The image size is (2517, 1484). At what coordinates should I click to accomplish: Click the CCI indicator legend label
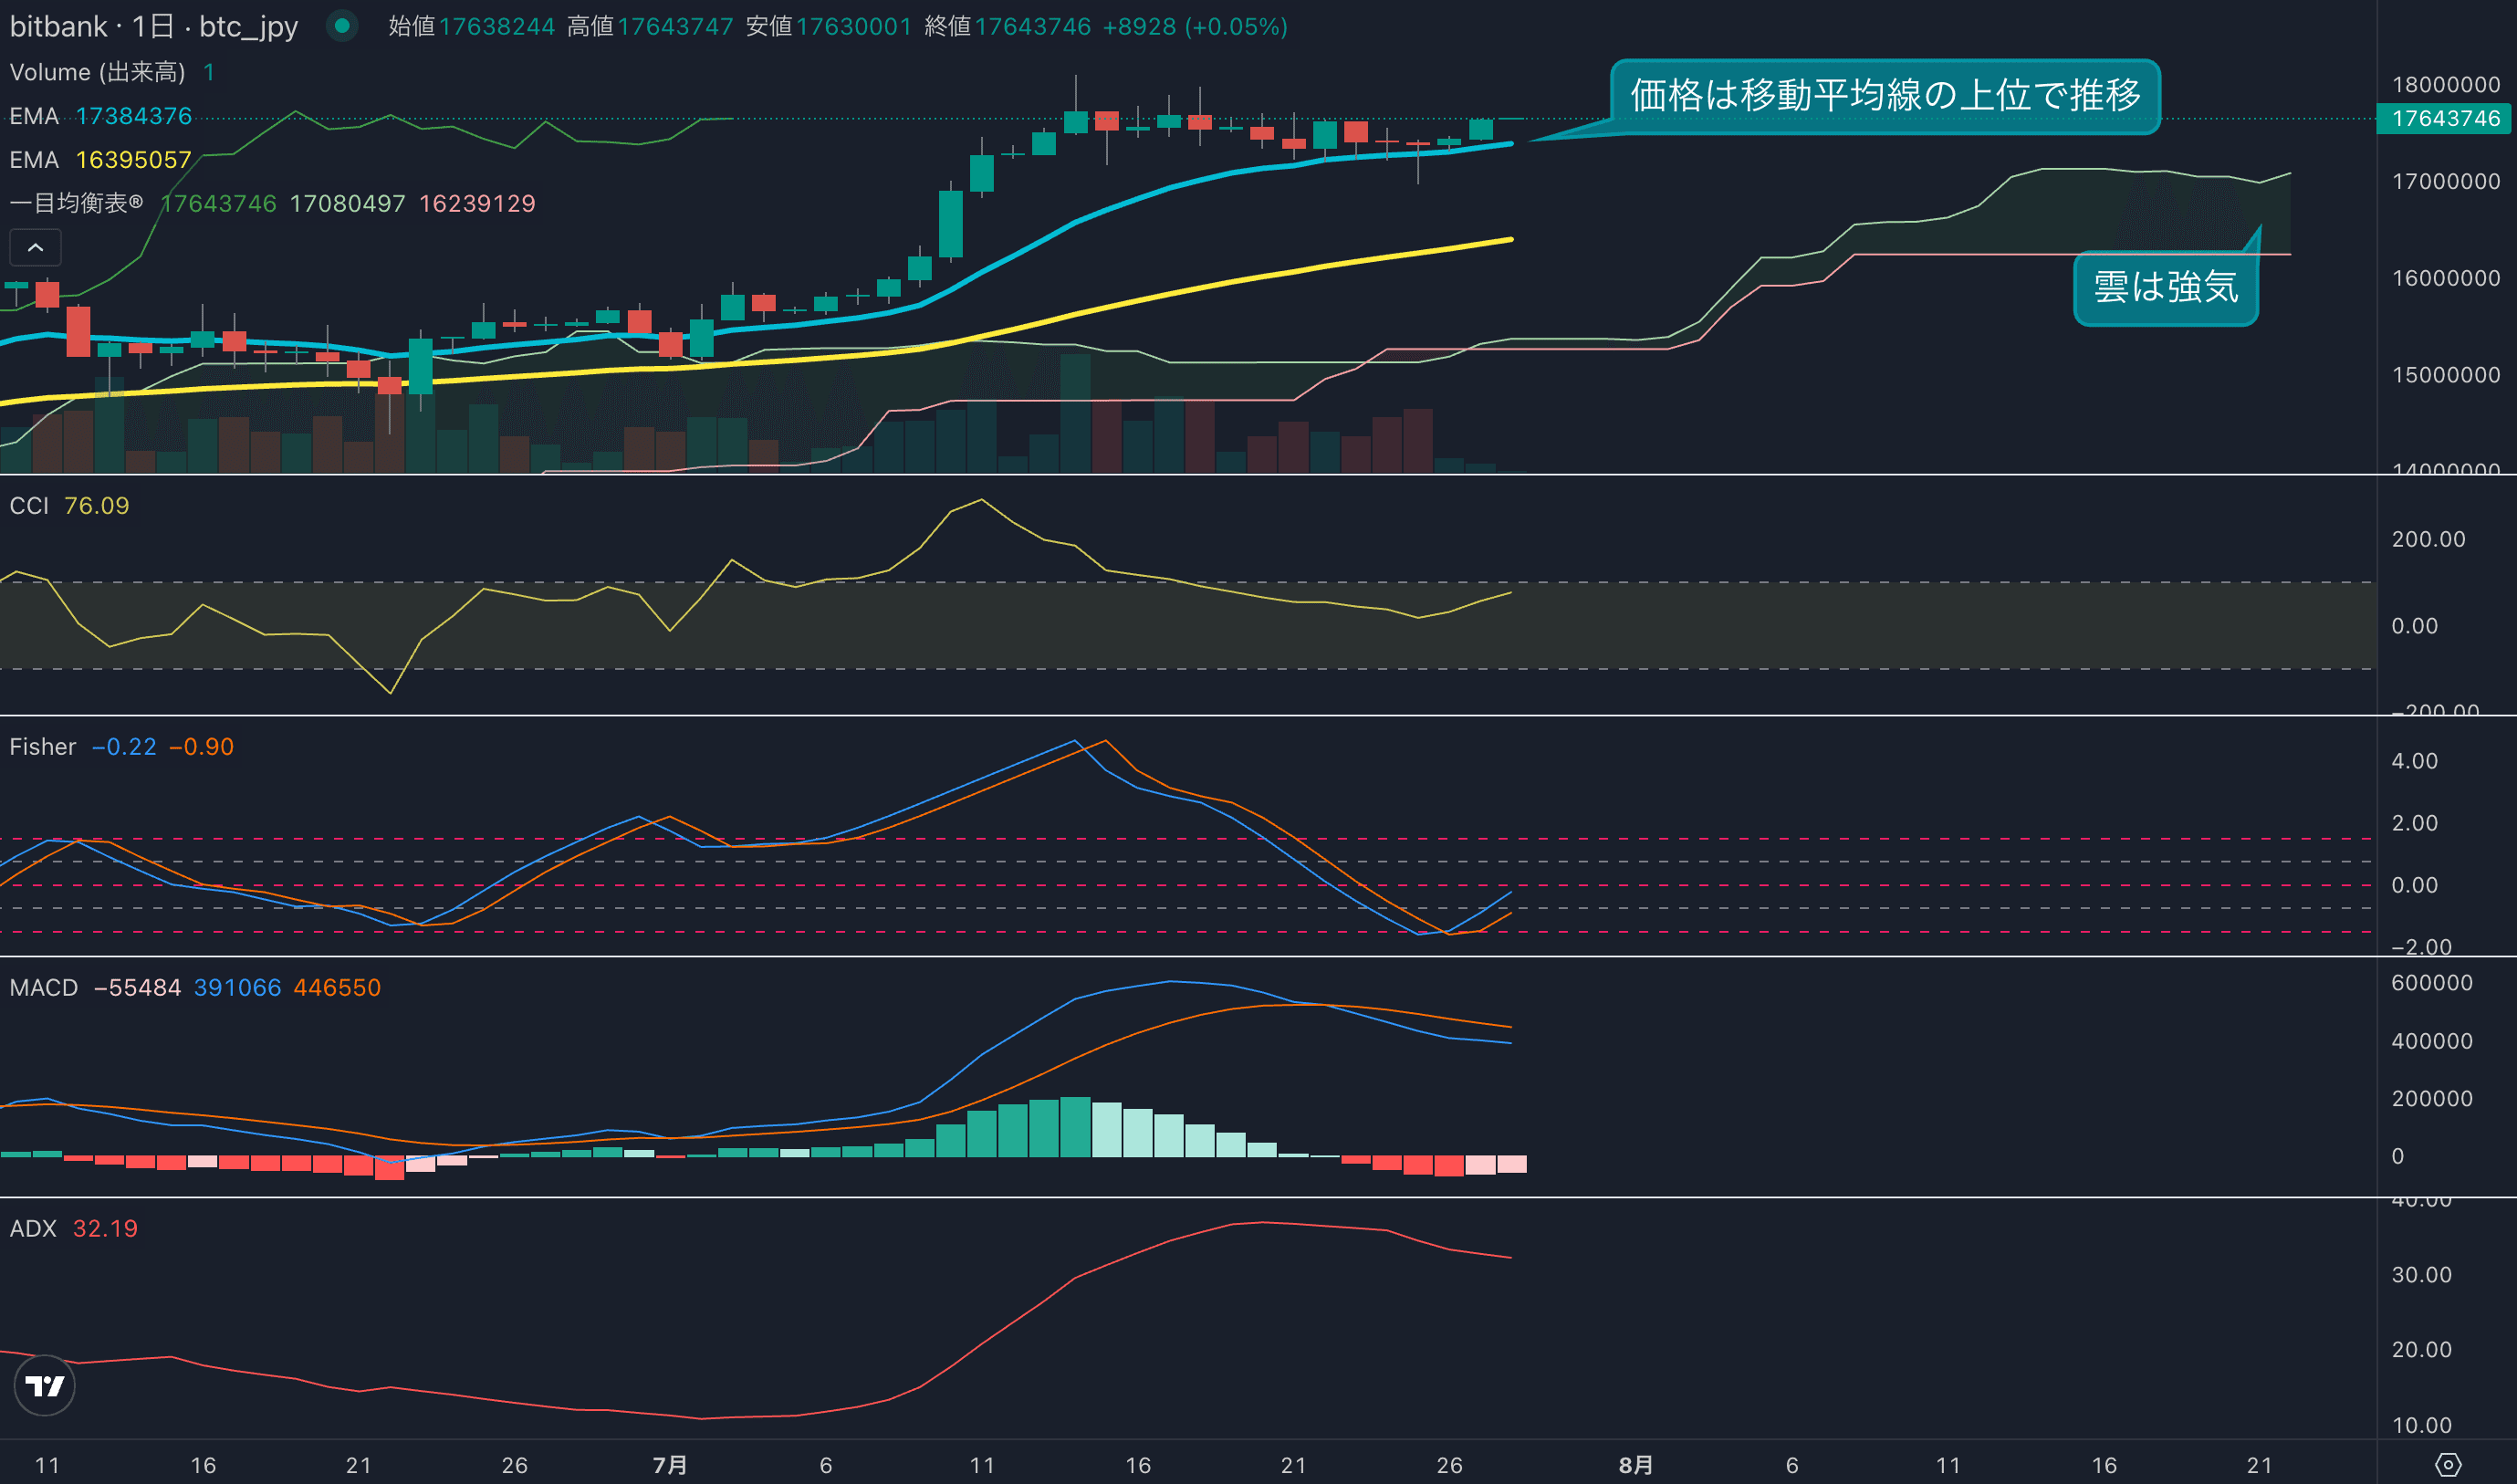[29, 506]
